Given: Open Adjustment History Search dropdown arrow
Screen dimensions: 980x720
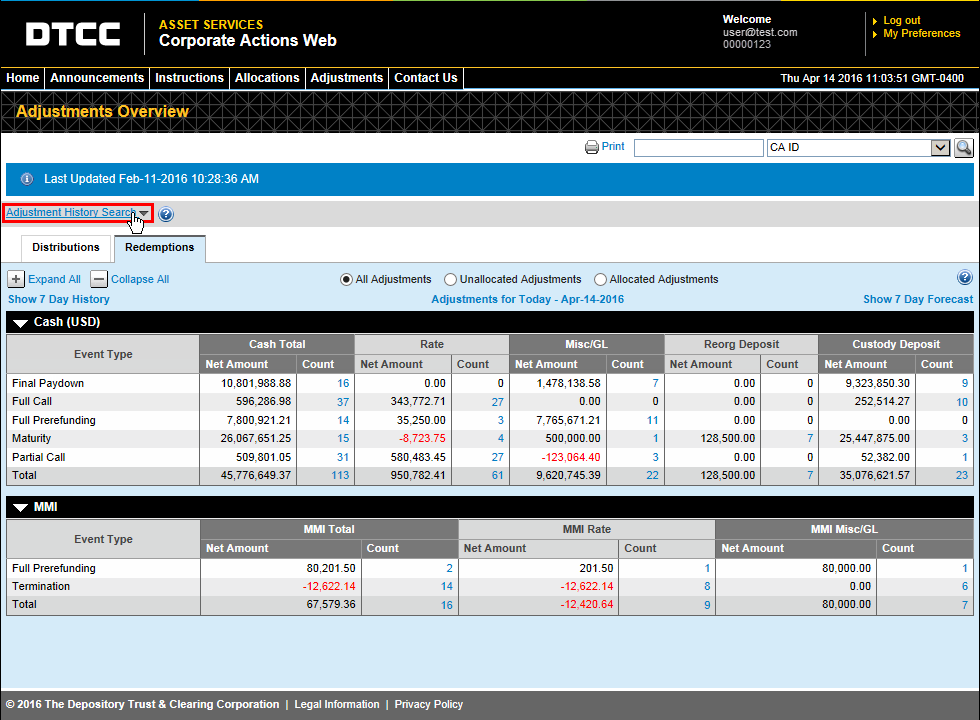Looking at the screenshot, I should point(144,213).
